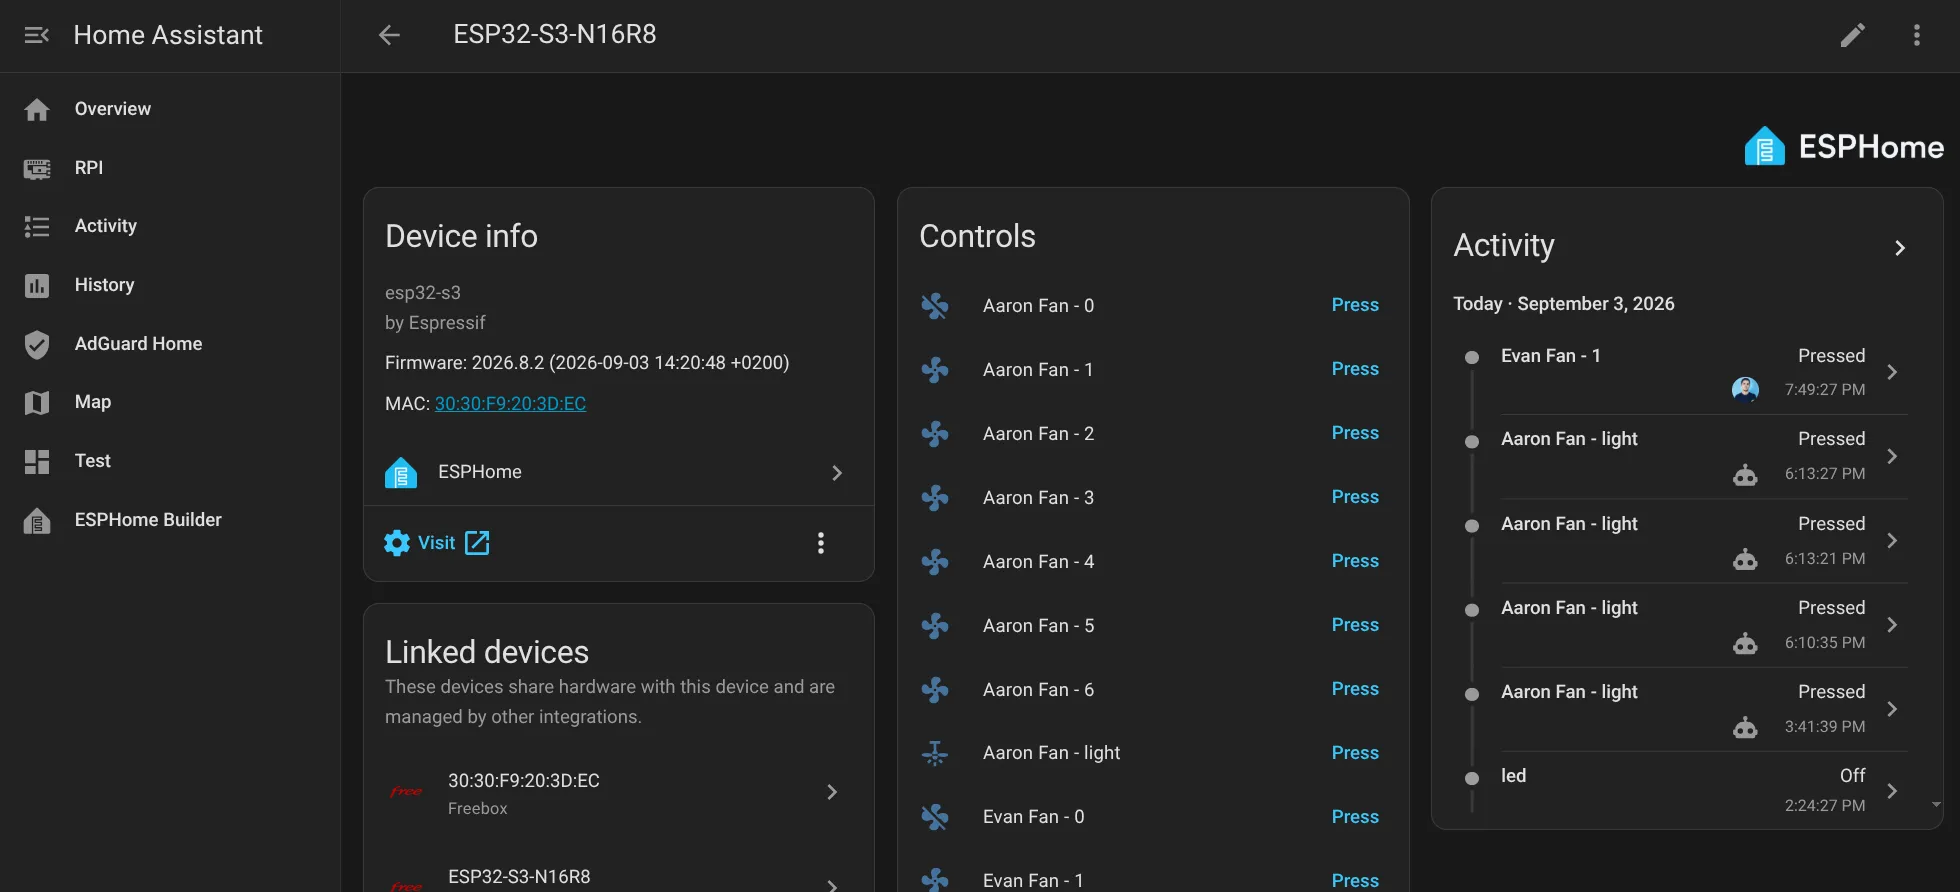Open the 6:13:27 PM Aaron Fan - light chevron
Image resolution: width=1960 pixels, height=892 pixels.
pos(1892,456)
